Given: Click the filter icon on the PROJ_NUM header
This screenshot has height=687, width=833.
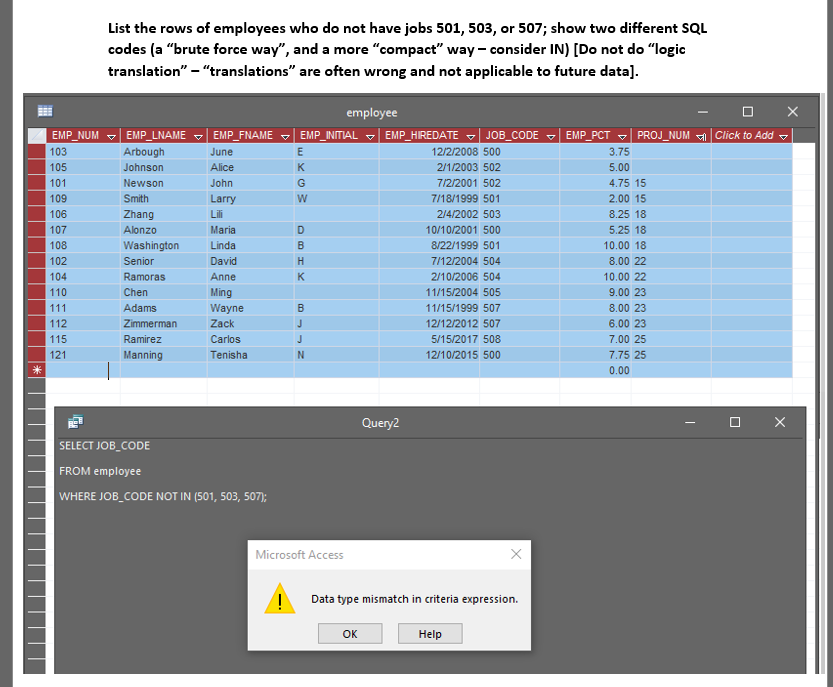Looking at the screenshot, I should tap(700, 135).
